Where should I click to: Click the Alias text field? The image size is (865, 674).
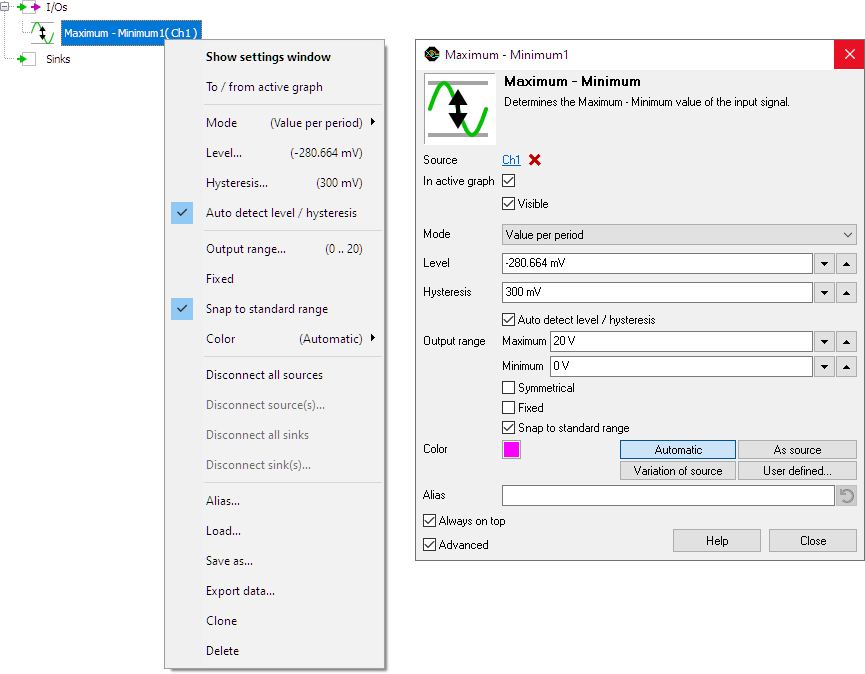click(668, 496)
